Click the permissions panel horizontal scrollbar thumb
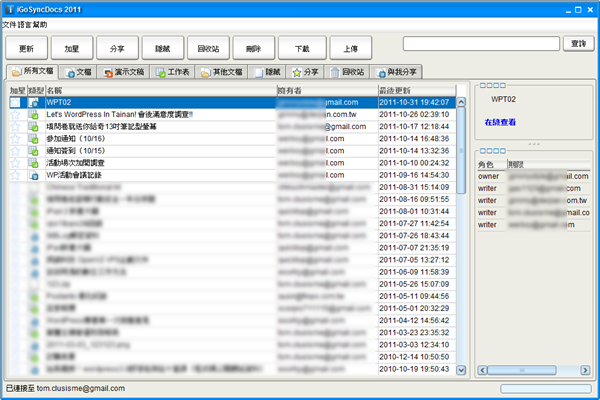This screenshot has height=400, width=600. coord(521,370)
